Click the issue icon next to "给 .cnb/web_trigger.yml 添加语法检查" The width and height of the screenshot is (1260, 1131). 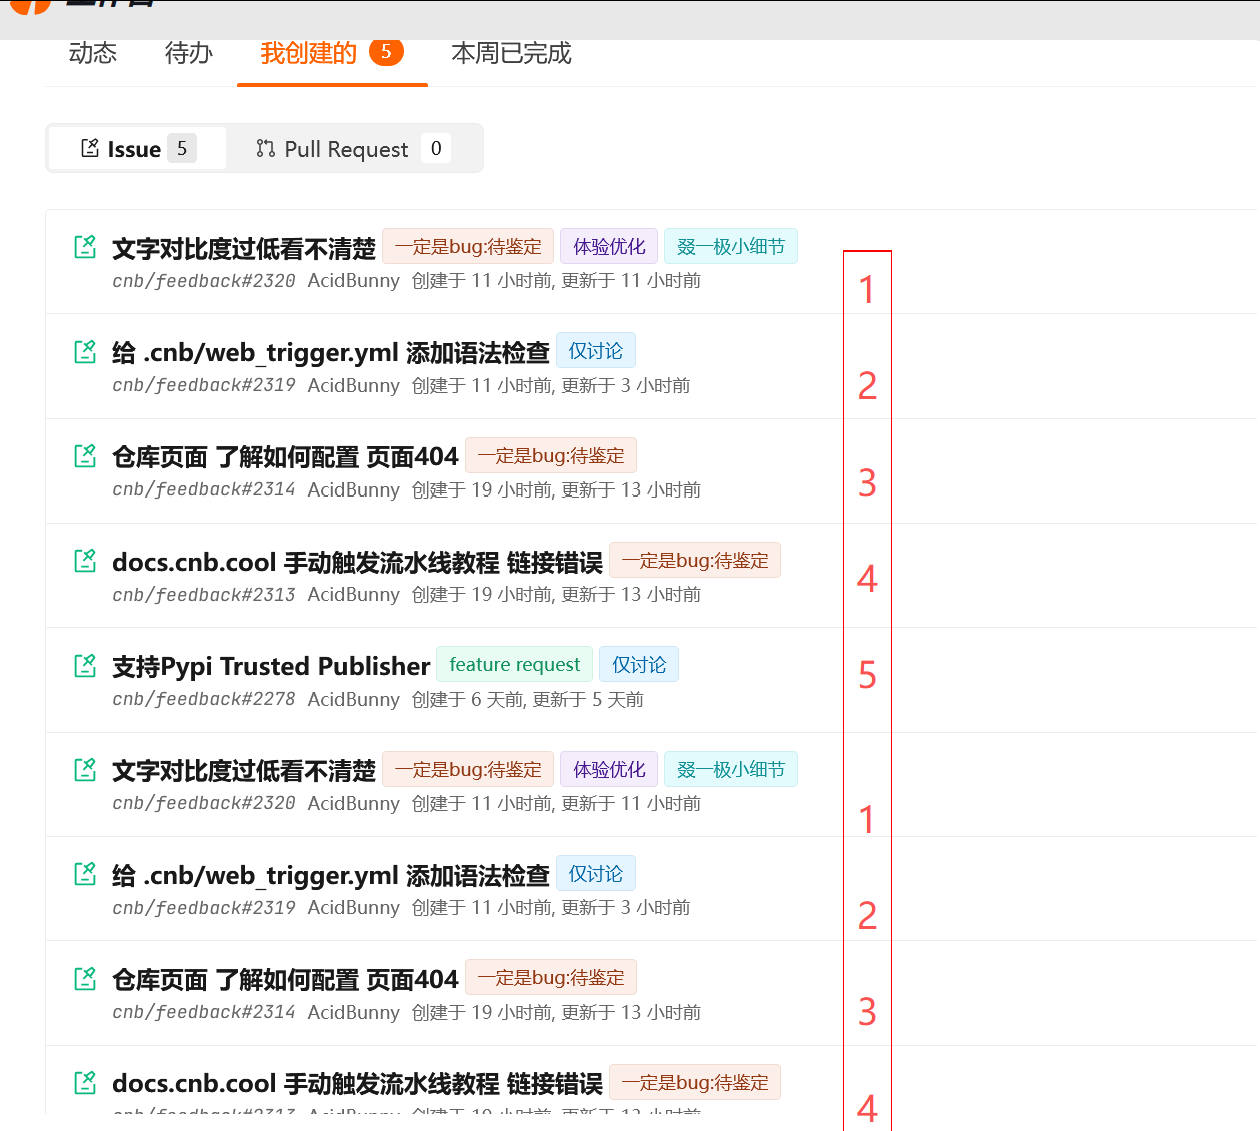pyautogui.click(x=86, y=351)
